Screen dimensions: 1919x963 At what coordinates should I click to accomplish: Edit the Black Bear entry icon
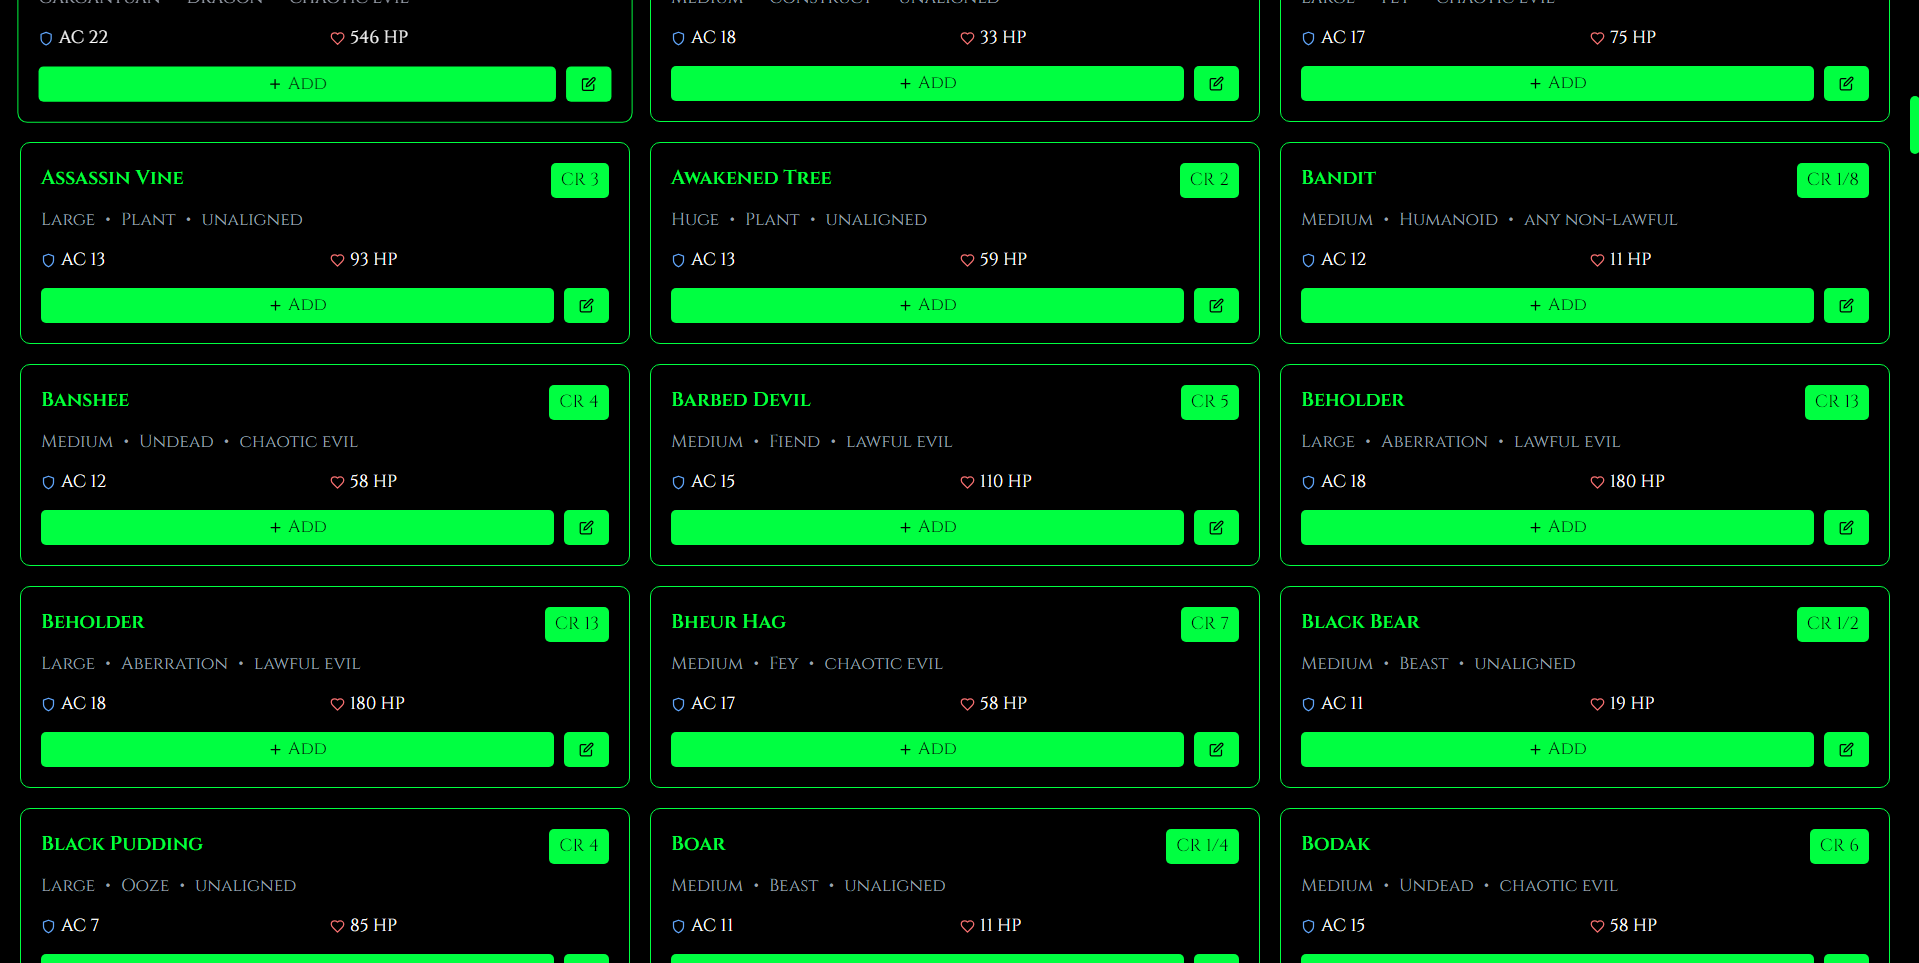pos(1846,750)
